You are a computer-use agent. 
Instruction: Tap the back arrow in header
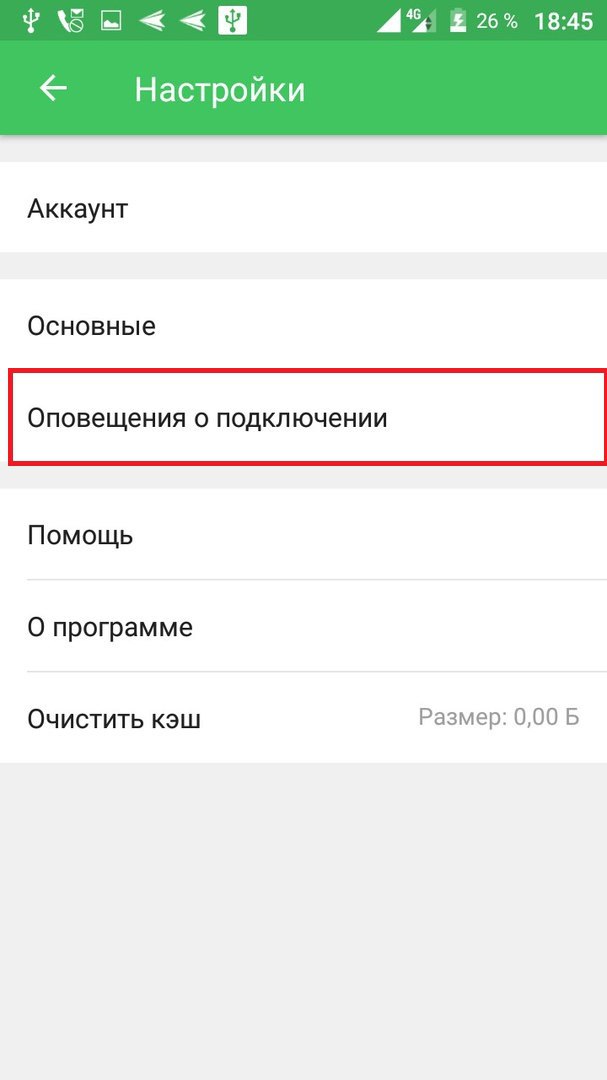pos(53,89)
